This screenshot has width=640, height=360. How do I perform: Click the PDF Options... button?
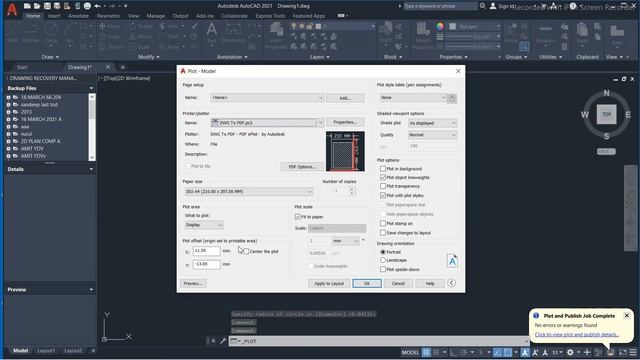(302, 167)
